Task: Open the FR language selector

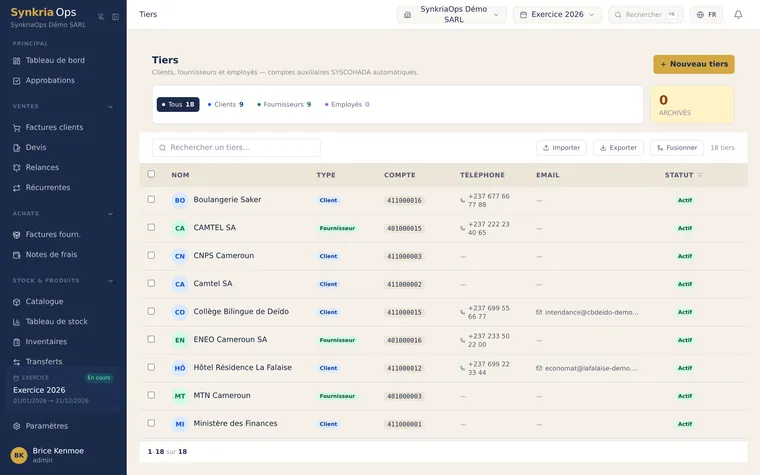Action: pos(706,15)
